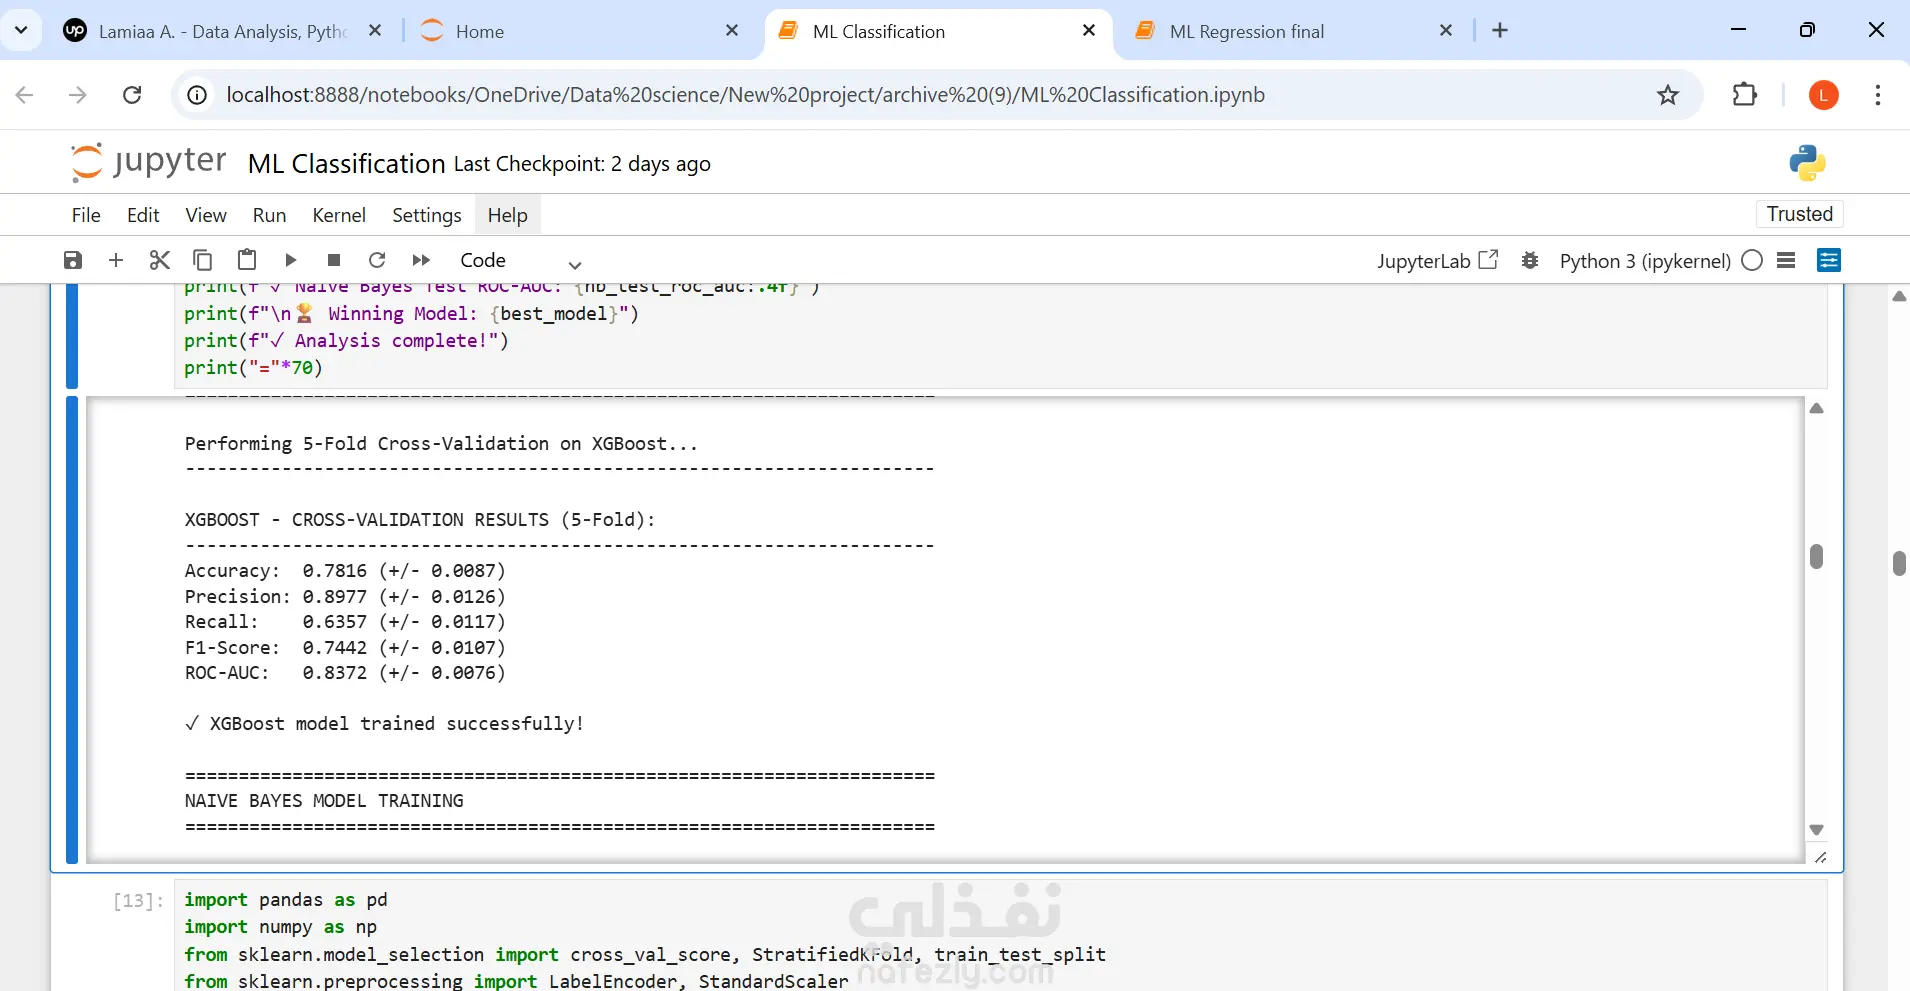Toggle the table of contents panel icon
Screen dimensions: 1910x991
click(x=1787, y=261)
